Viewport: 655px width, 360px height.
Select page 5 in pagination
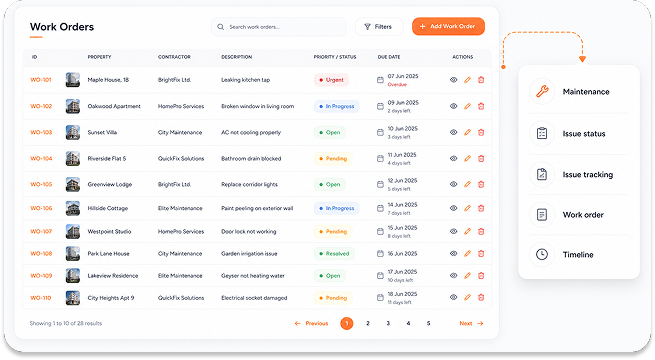coord(428,323)
